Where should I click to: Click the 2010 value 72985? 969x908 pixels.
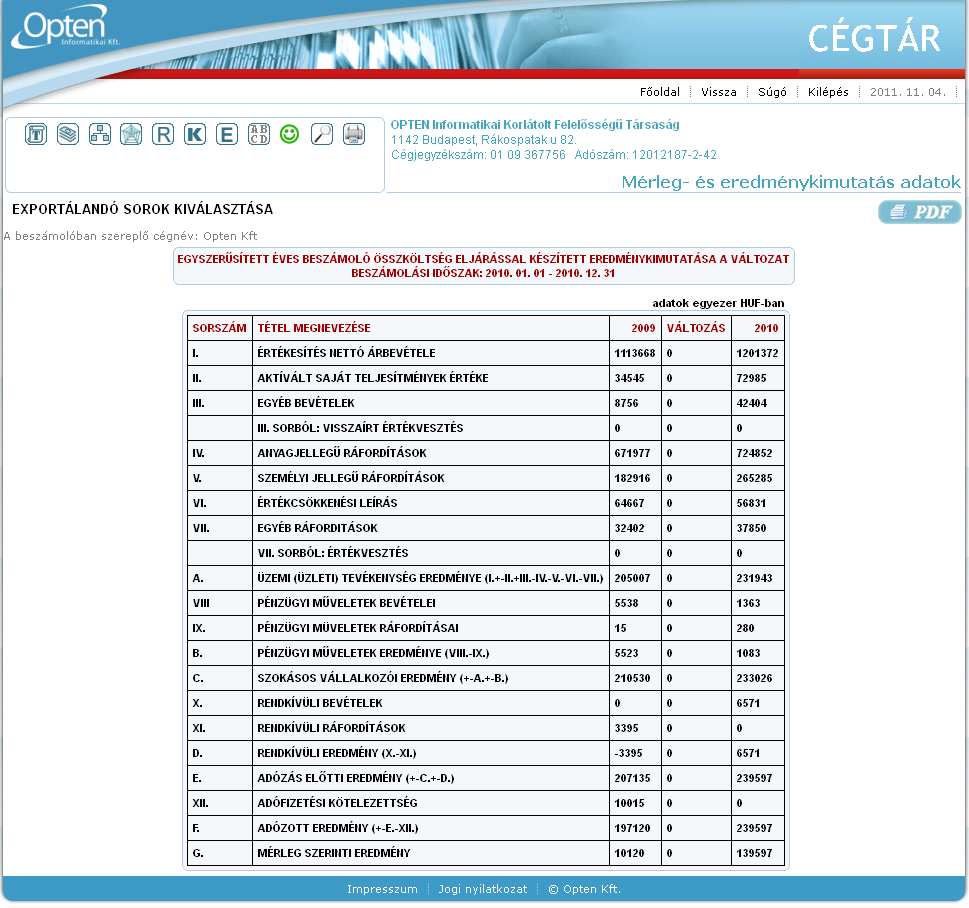(751, 378)
